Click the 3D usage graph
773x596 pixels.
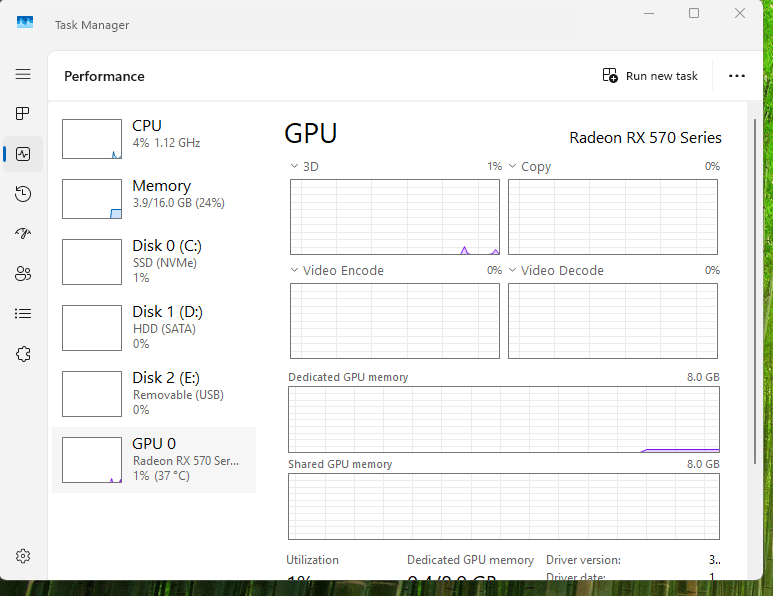tap(395, 217)
